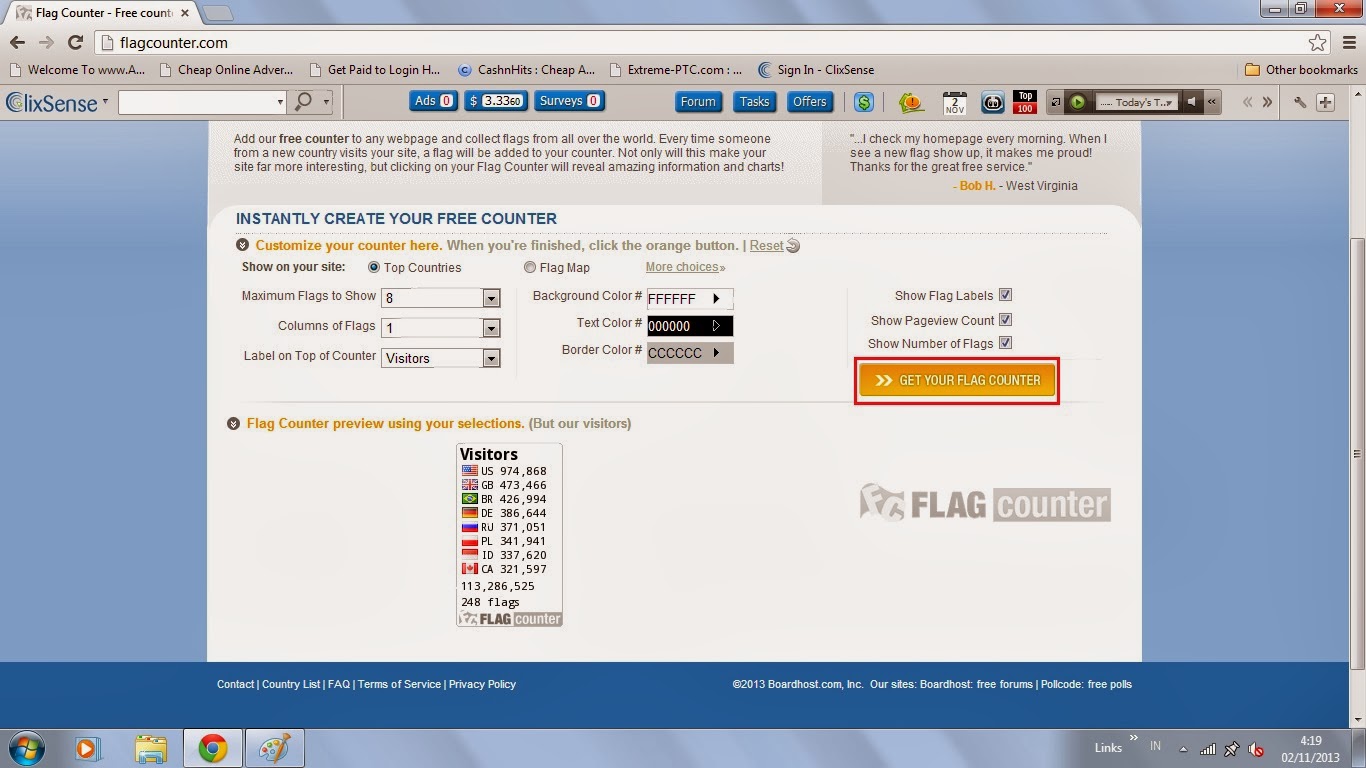Image resolution: width=1366 pixels, height=768 pixels.
Task: Uncheck Show Number of Flags checkbox
Action: [x=1006, y=343]
